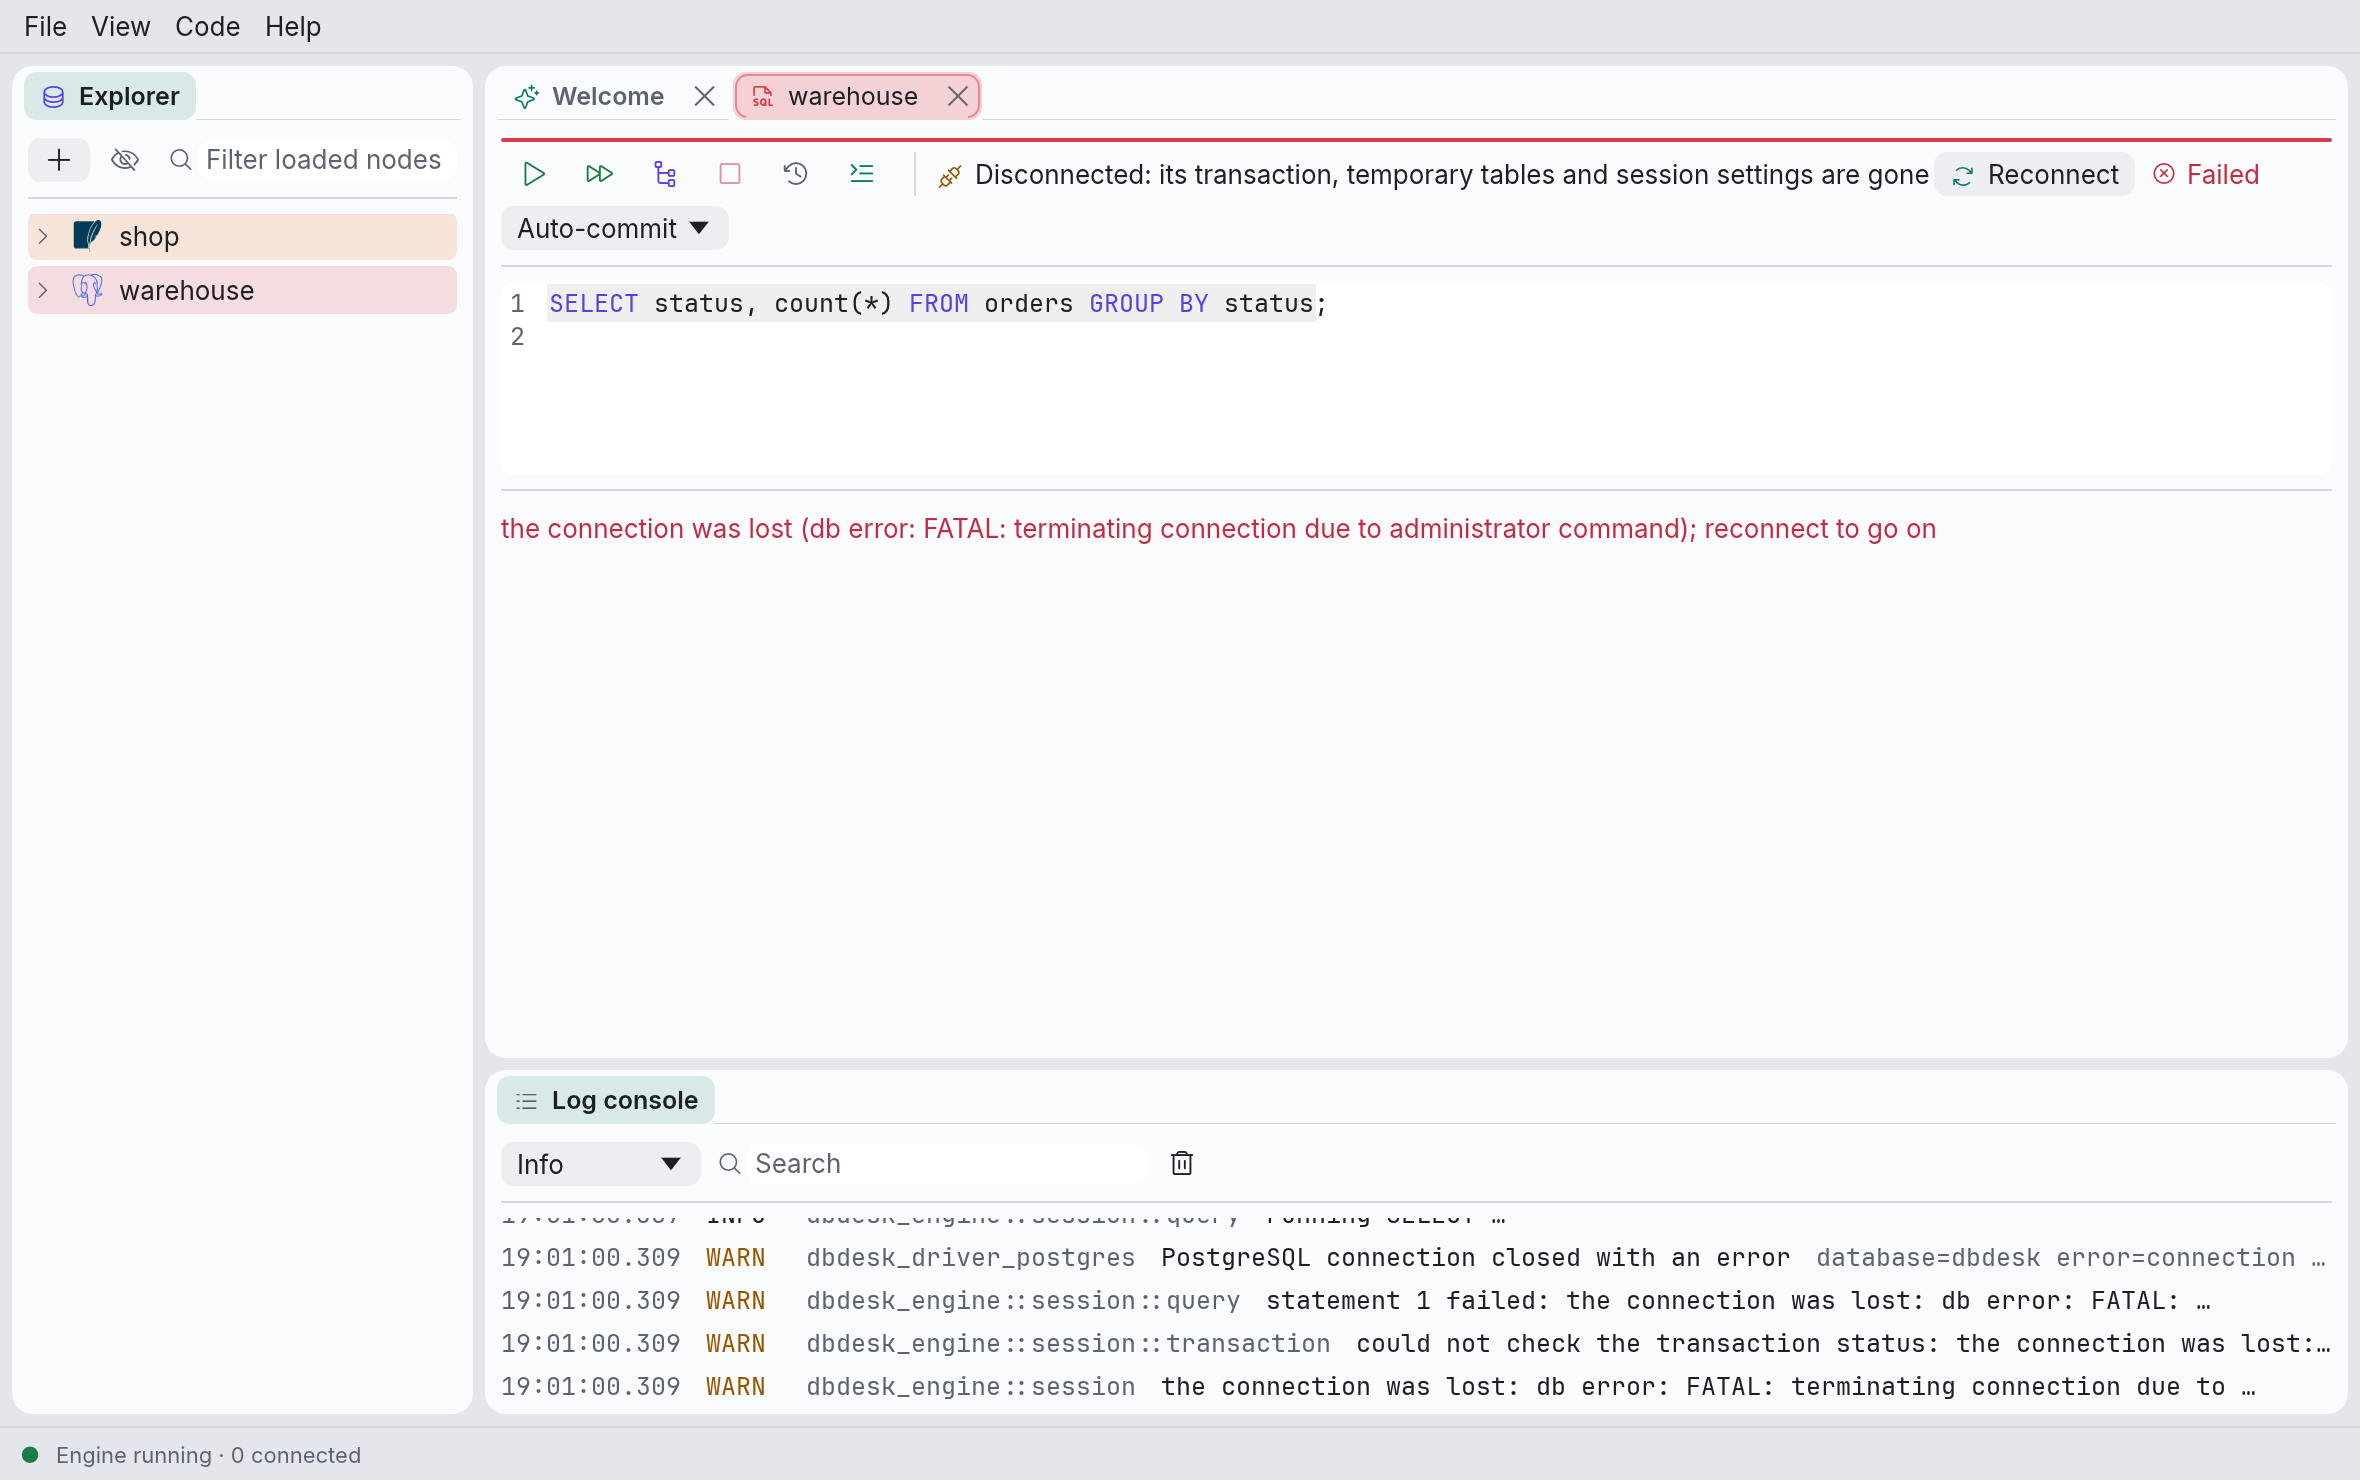Screen dimensions: 2360x1480
Task: Open the View menu
Action: [121, 26]
